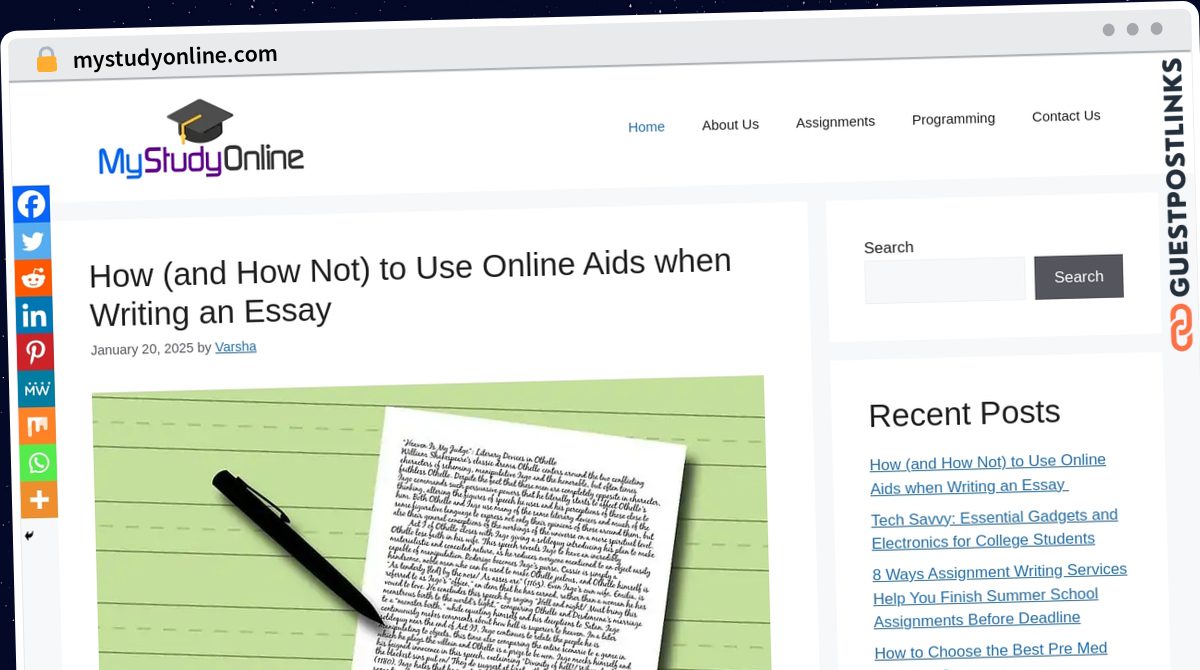Image resolution: width=1200 pixels, height=670 pixels.
Task: Click the Search button
Action: pos(1078,277)
